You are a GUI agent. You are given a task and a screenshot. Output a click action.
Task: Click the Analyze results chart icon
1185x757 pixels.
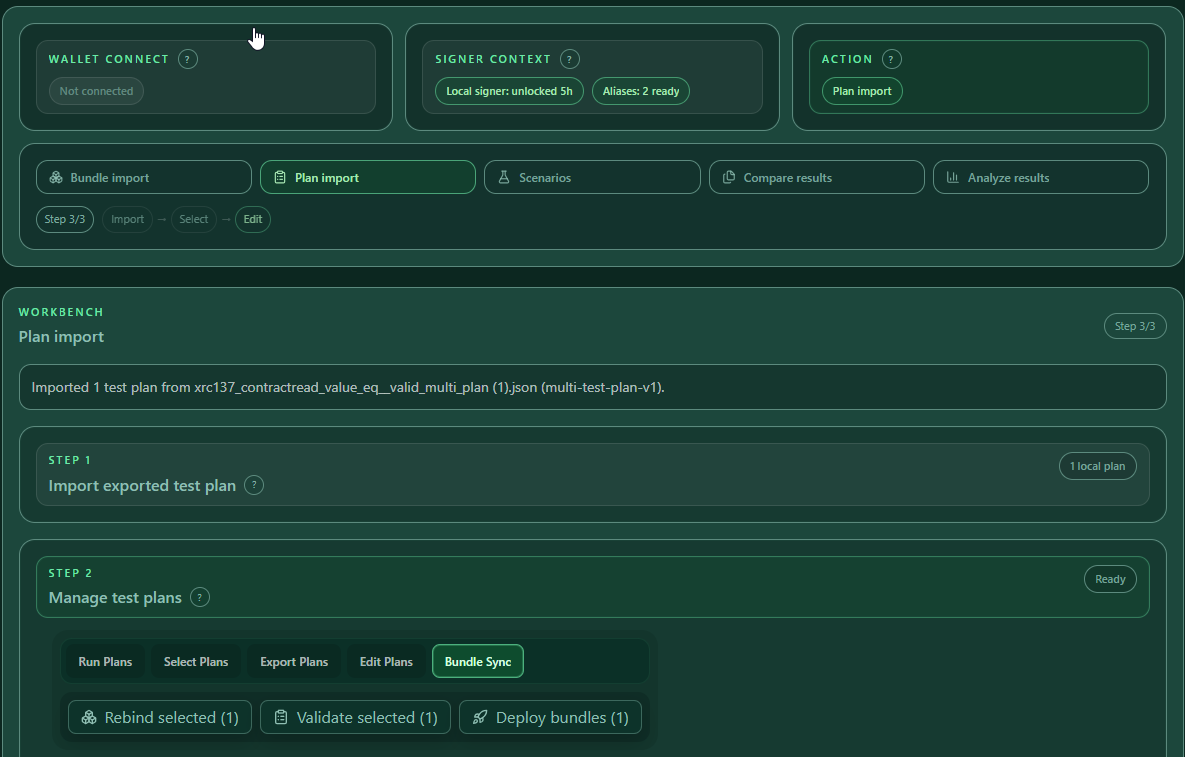coord(953,178)
